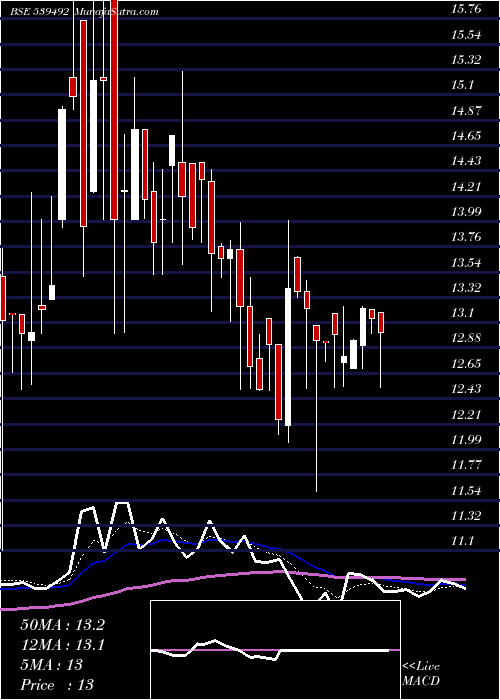
Task: Click the 14.21 price axis label
Action: point(466,186)
